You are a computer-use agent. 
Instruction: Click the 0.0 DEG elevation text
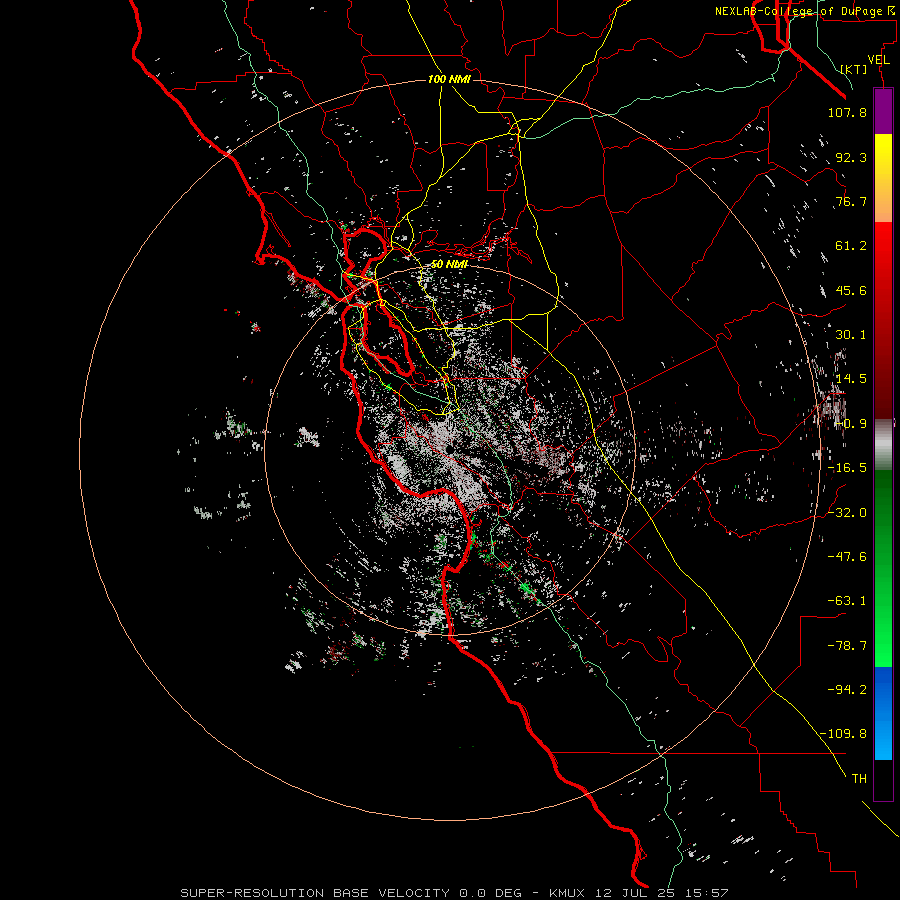490,893
